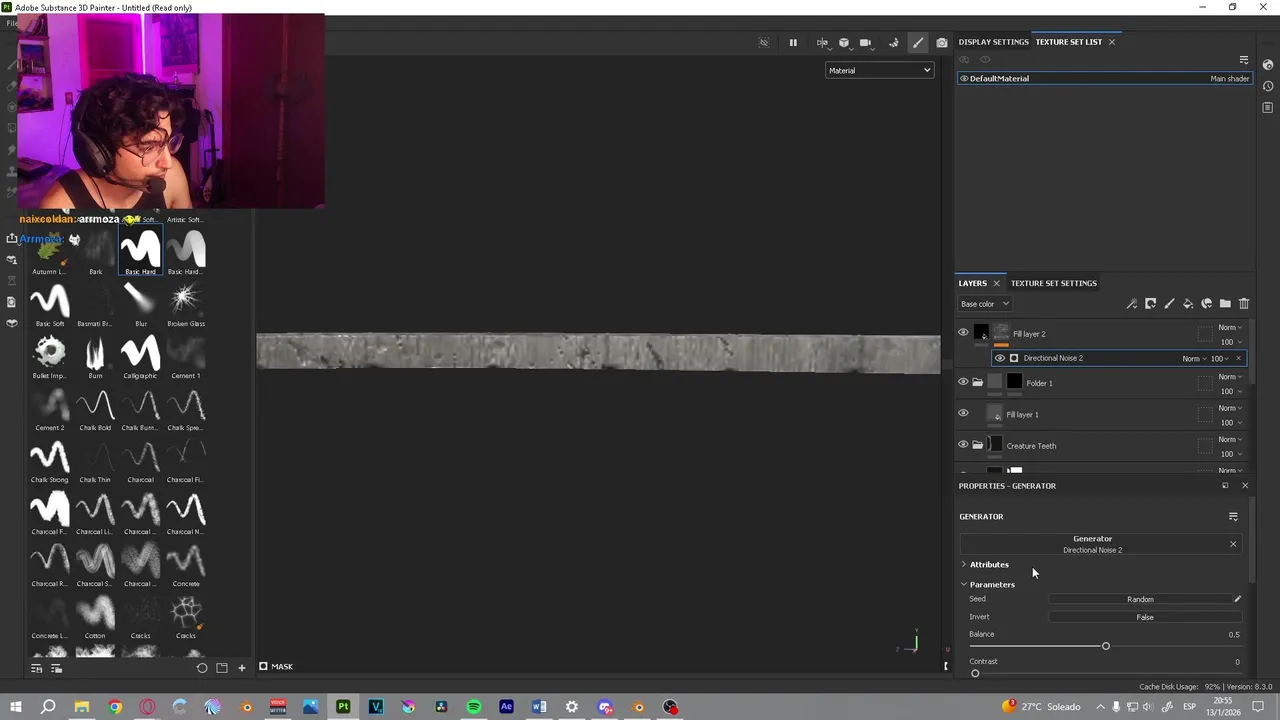Select the Layers tab
Screen dimensions: 1280x720
[972, 283]
